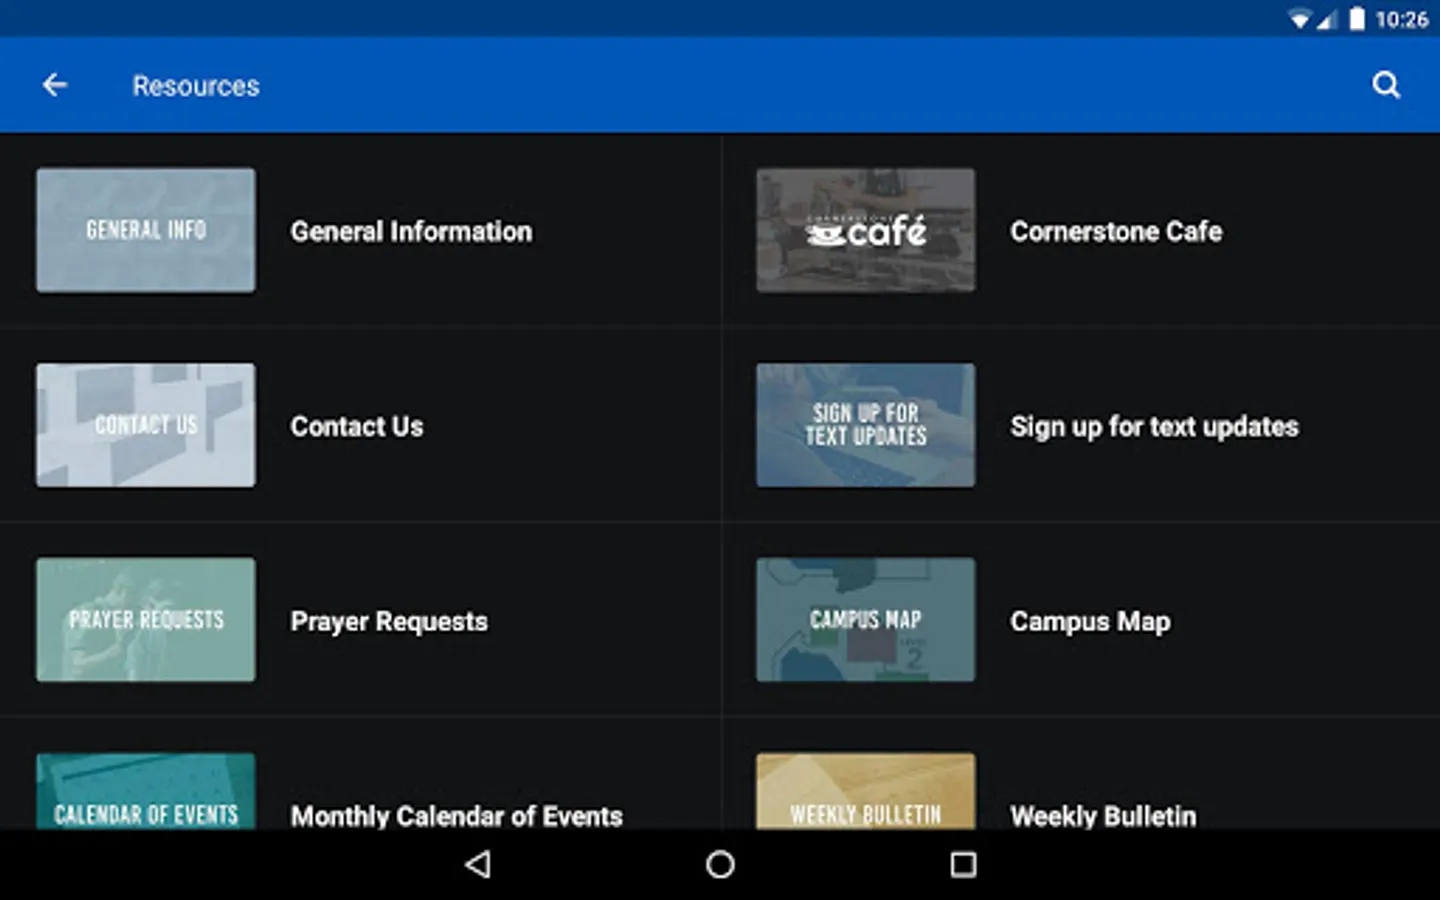
Task: Check the battery status icon
Action: (1356, 19)
